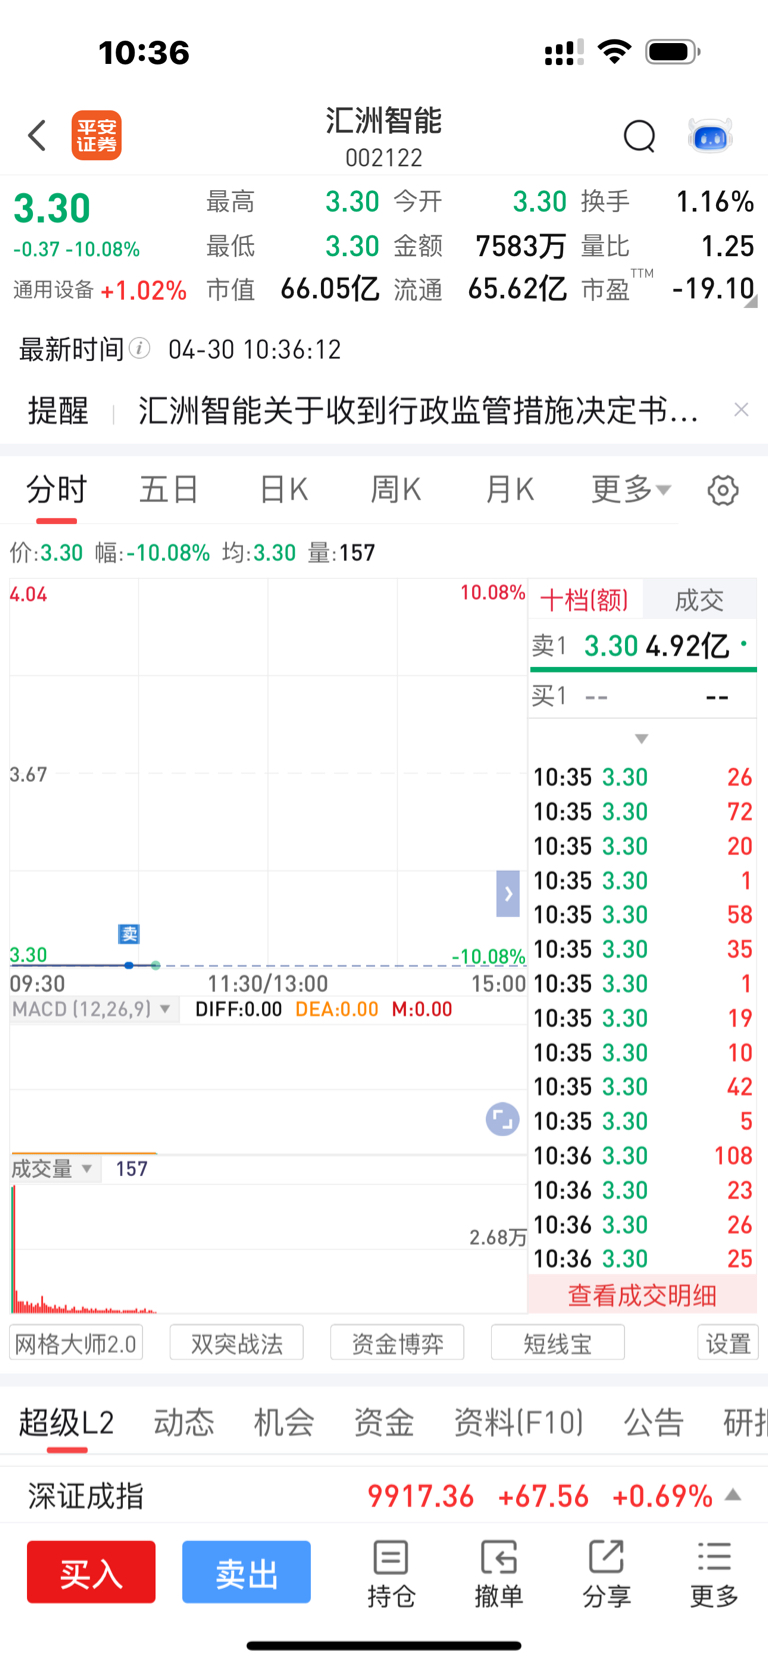
Task: Enter fullscreen chart via expand icon
Action: (502, 1118)
